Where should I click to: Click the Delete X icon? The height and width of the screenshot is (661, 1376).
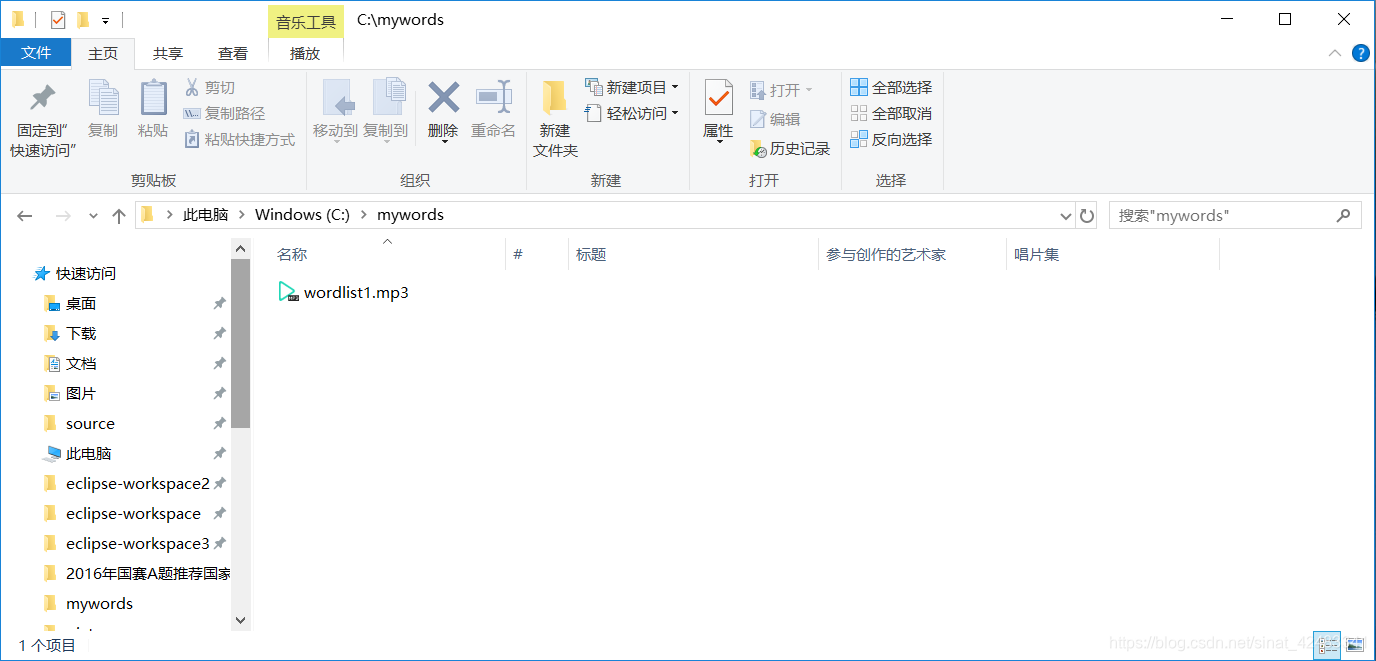pyautogui.click(x=443, y=98)
